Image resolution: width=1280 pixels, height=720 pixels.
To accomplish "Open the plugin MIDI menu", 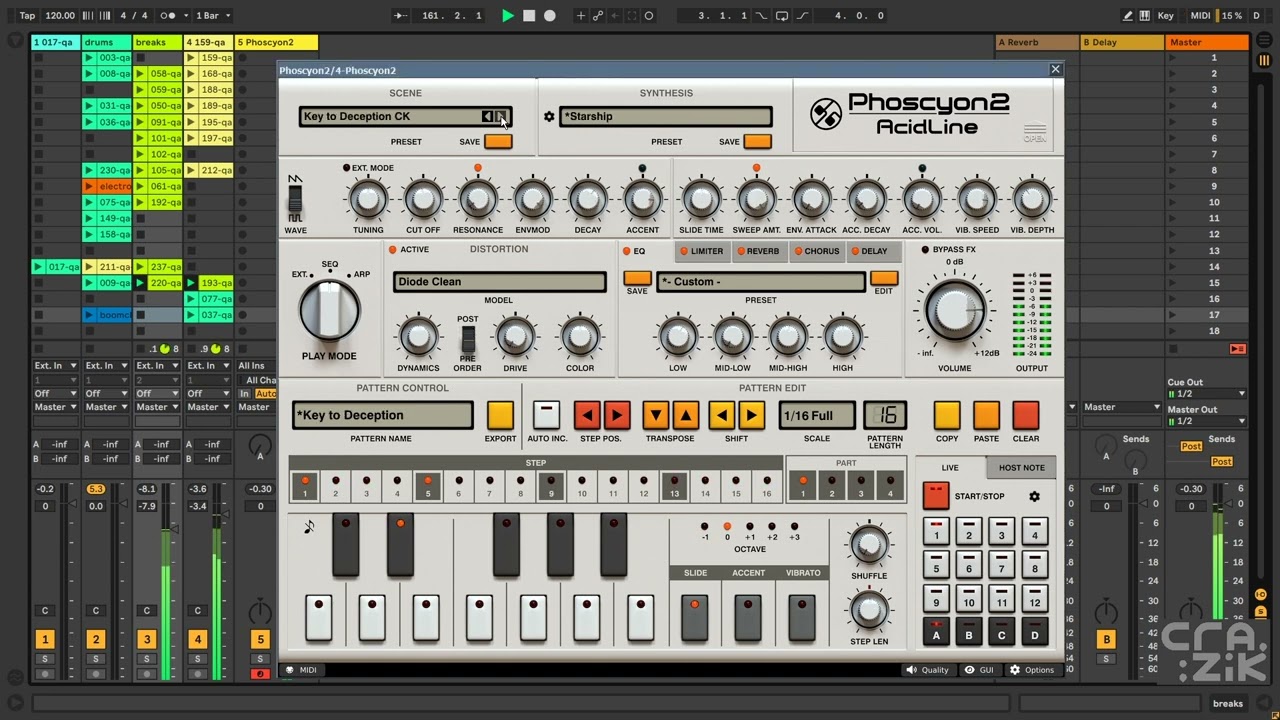I will pyautogui.click(x=301, y=670).
